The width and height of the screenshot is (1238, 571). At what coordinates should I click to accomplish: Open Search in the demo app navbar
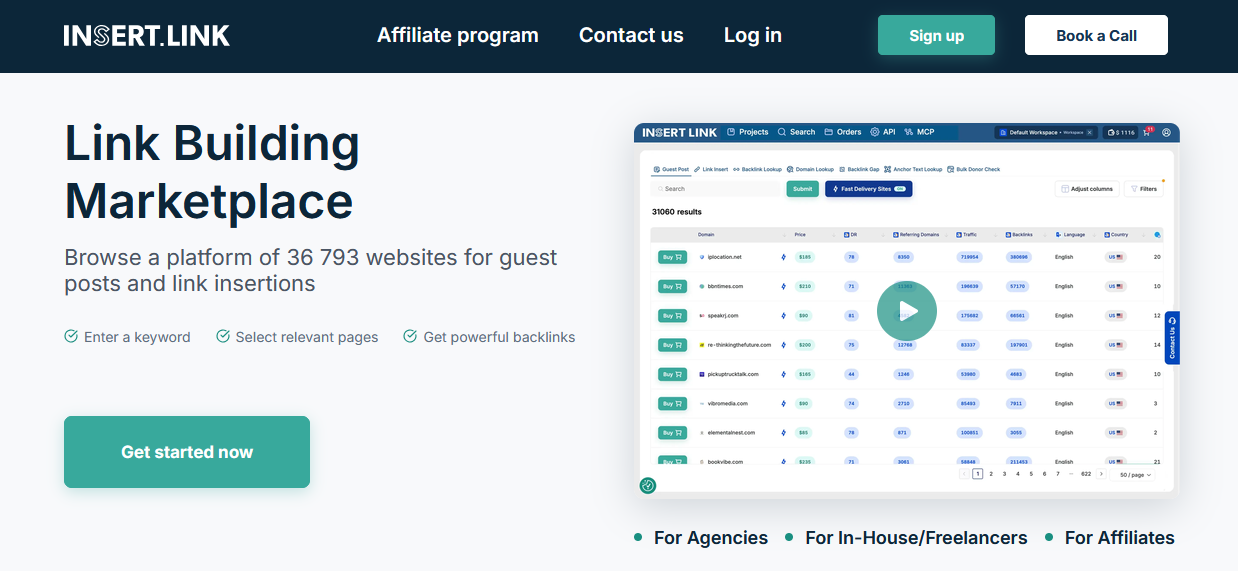pyautogui.click(x=797, y=132)
